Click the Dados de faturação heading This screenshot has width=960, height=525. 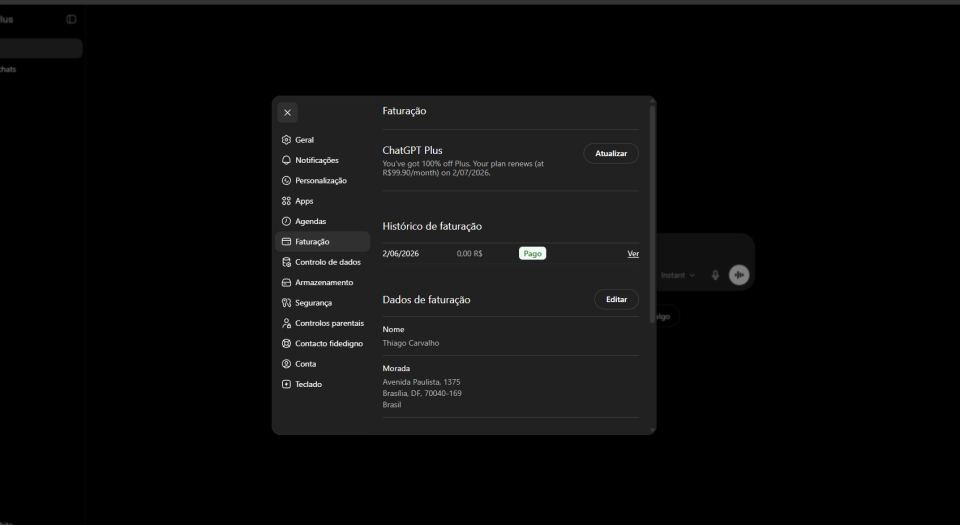click(426, 300)
